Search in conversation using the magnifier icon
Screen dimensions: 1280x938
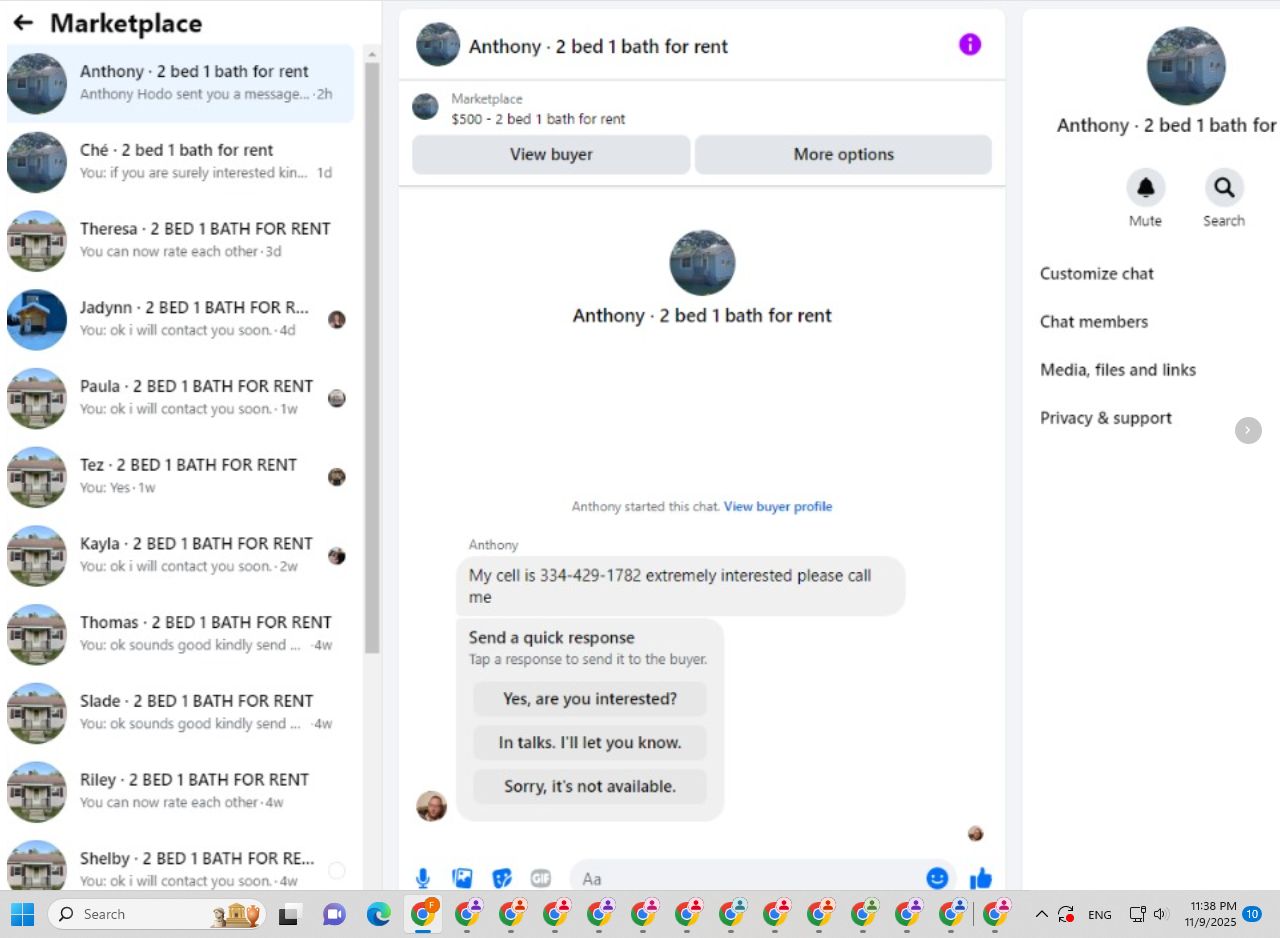[1224, 187]
